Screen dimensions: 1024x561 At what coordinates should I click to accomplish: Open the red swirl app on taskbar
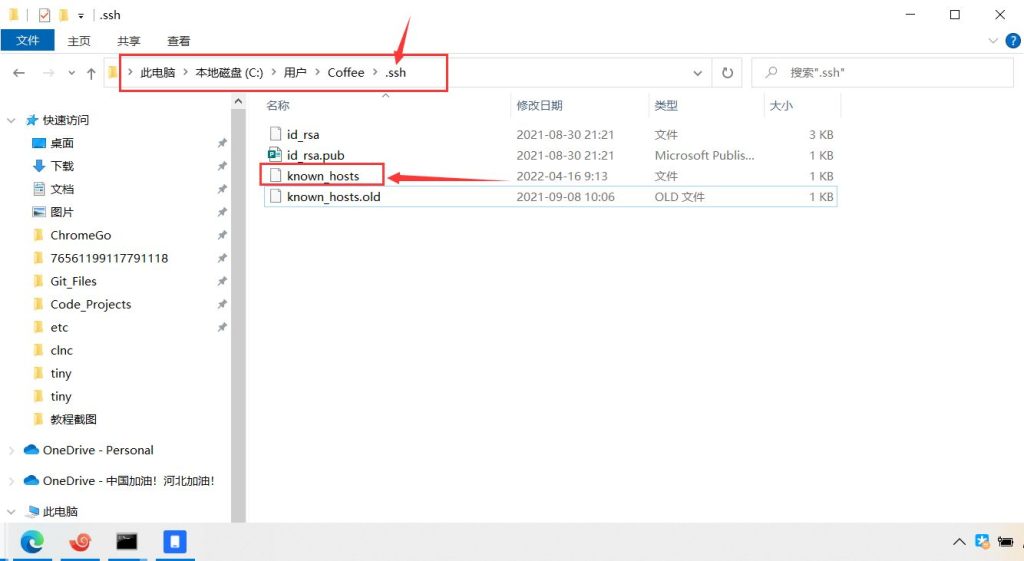point(80,541)
